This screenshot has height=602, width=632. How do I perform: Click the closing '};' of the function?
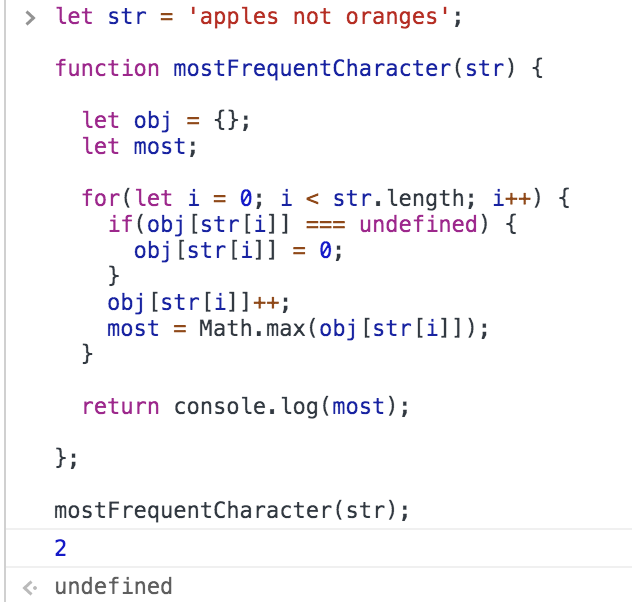pos(66,458)
